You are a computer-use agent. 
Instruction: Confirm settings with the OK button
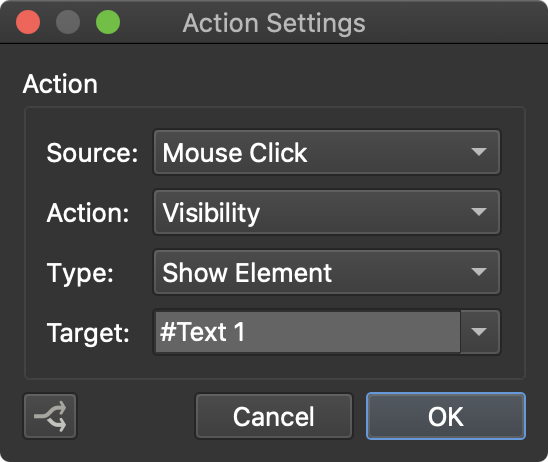[x=446, y=416]
